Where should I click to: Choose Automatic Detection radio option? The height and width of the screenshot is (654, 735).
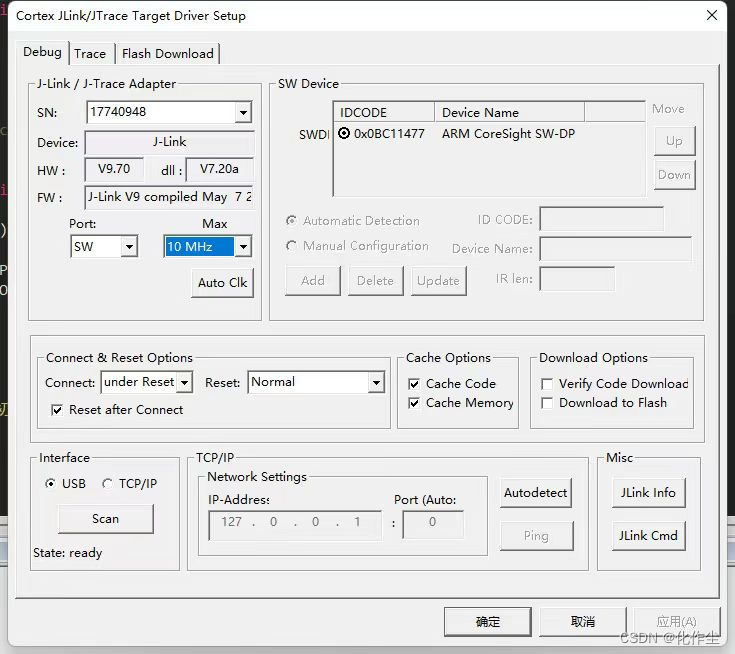(x=292, y=220)
